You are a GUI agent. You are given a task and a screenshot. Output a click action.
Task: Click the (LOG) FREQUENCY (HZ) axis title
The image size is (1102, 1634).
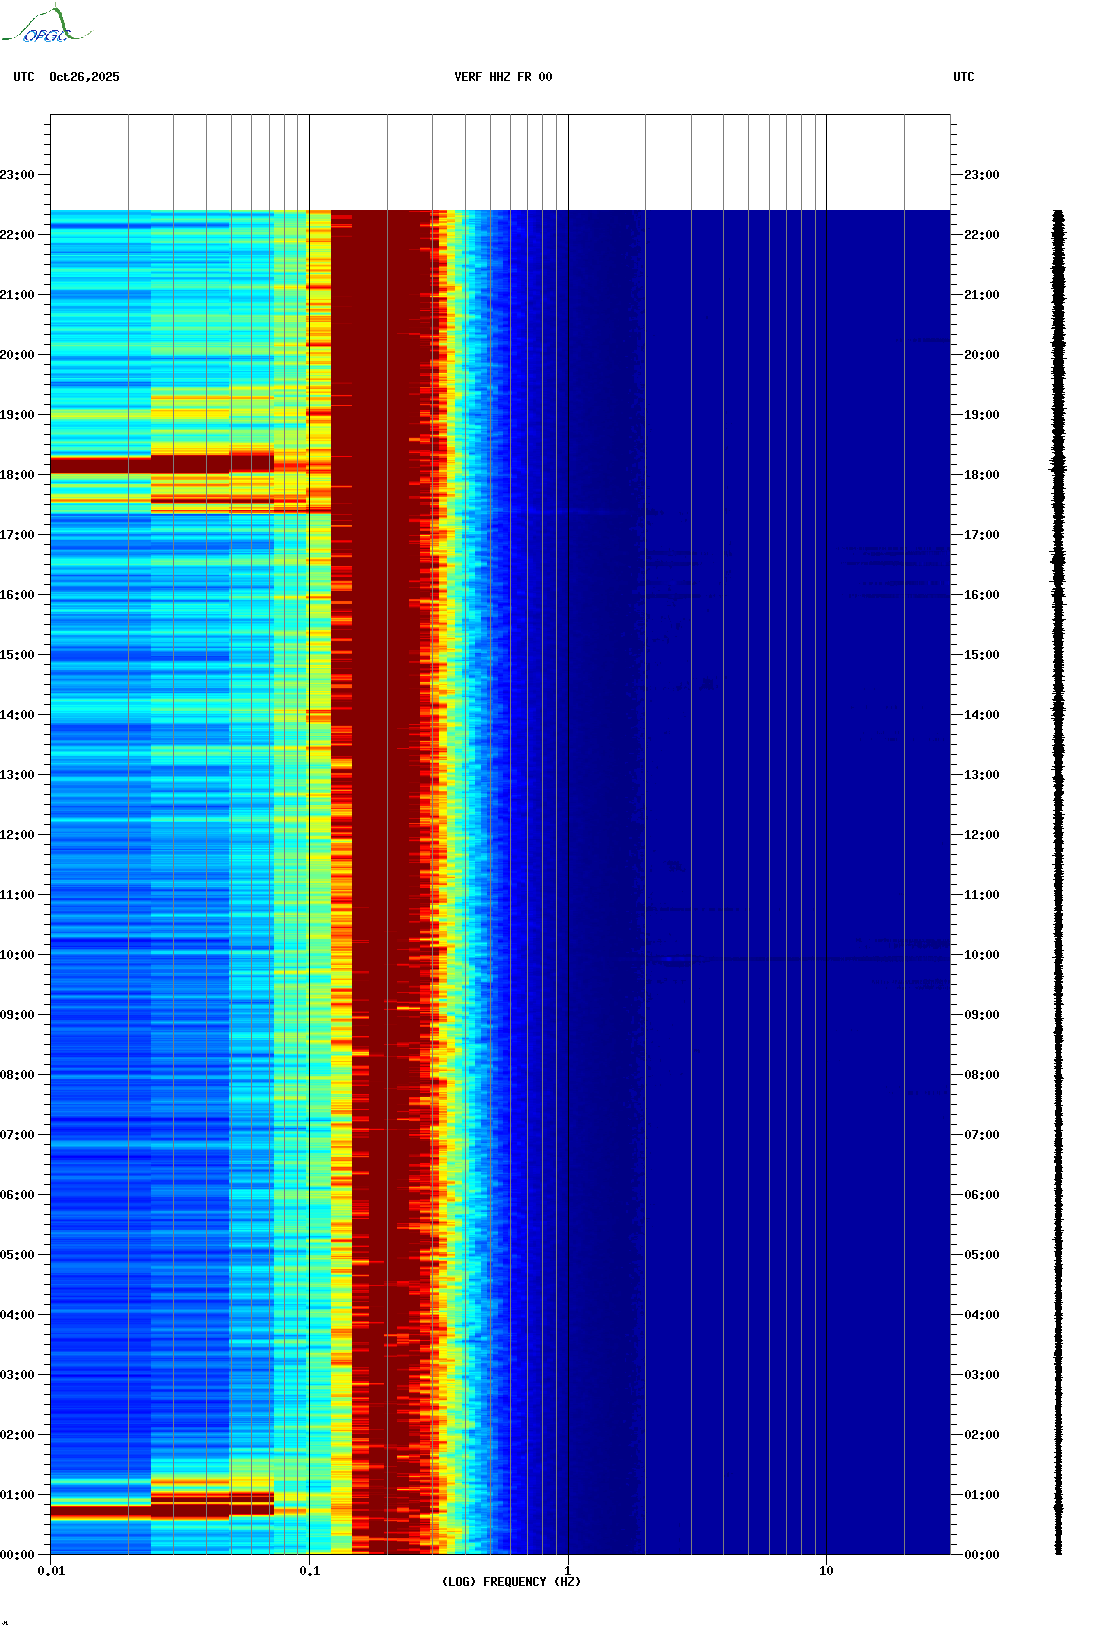511,1582
